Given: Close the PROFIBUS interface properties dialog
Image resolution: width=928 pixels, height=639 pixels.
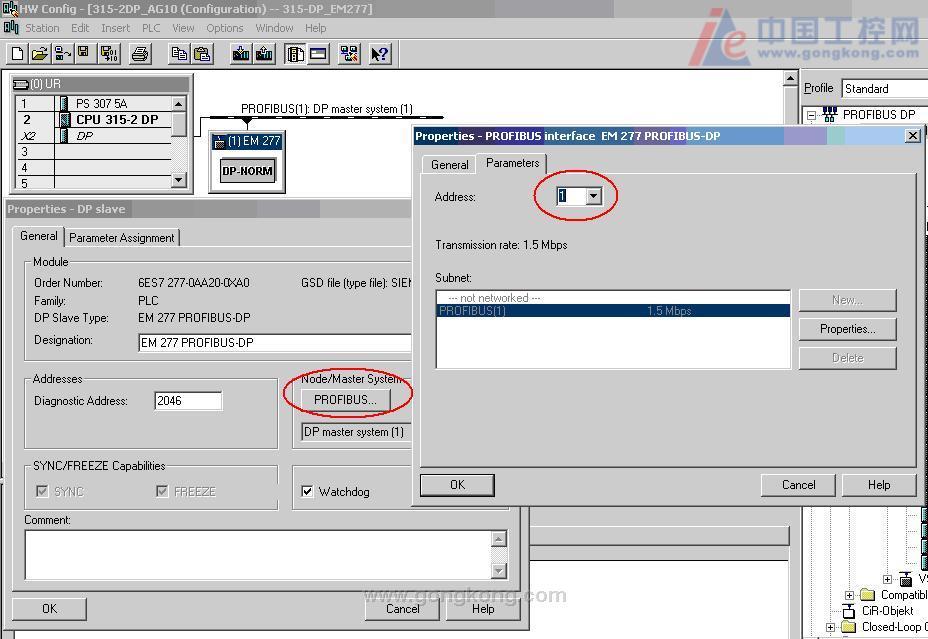Looking at the screenshot, I should point(913,136).
